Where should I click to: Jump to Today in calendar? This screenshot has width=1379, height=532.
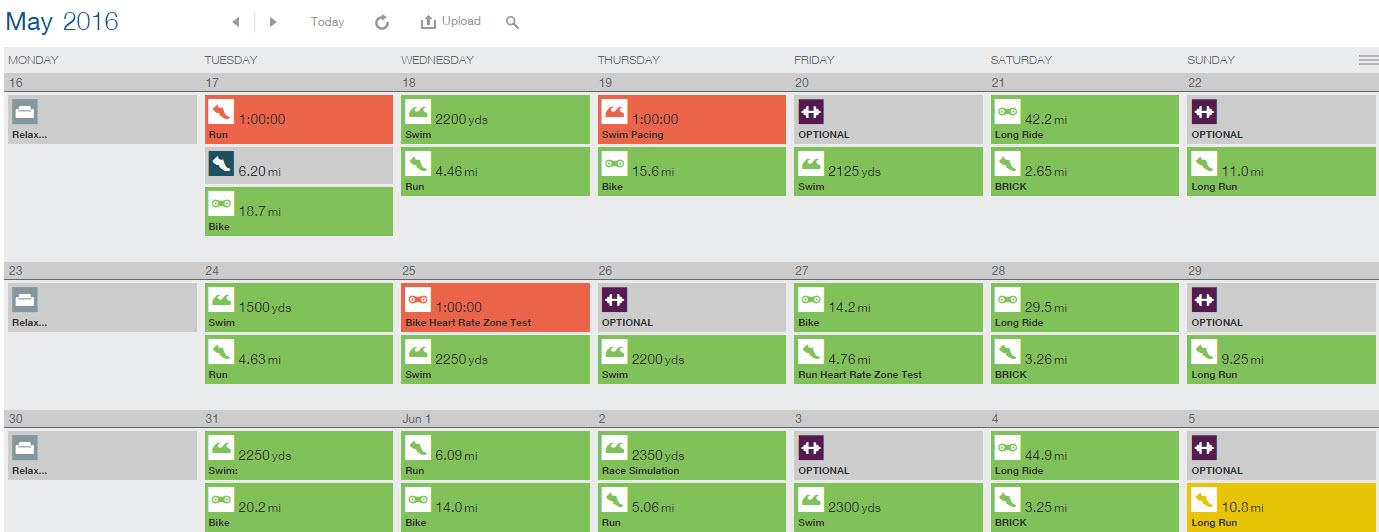[327, 22]
